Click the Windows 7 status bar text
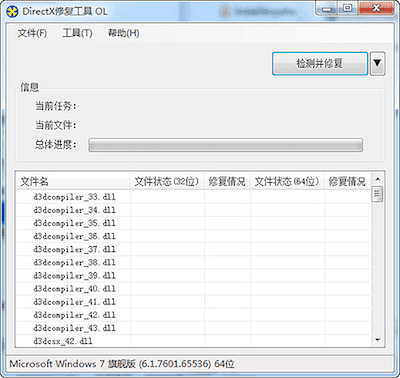This screenshot has width=400, height=378. tap(122, 364)
